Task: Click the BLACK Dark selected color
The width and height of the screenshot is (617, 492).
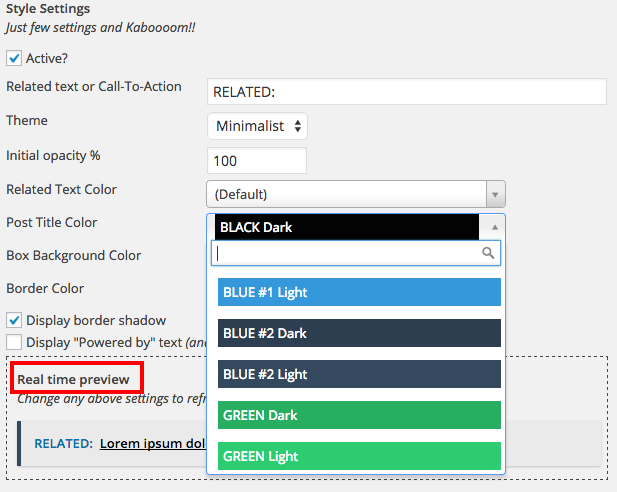Action: click(x=345, y=227)
